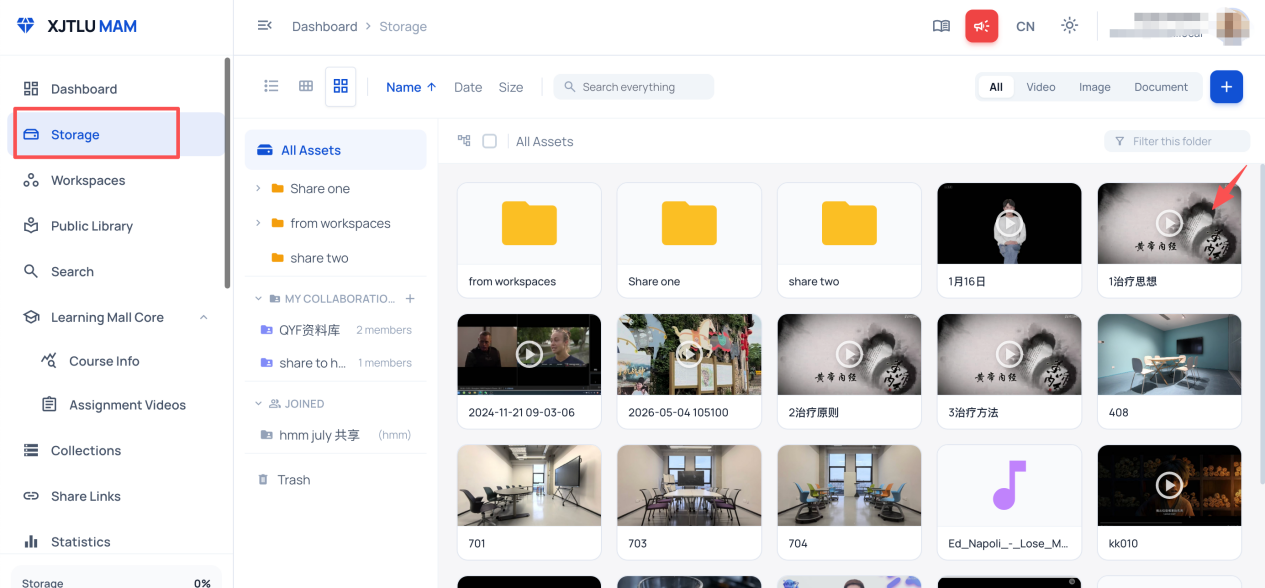Sort assets by Size
The width and height of the screenshot is (1265, 588).
pyautogui.click(x=511, y=87)
